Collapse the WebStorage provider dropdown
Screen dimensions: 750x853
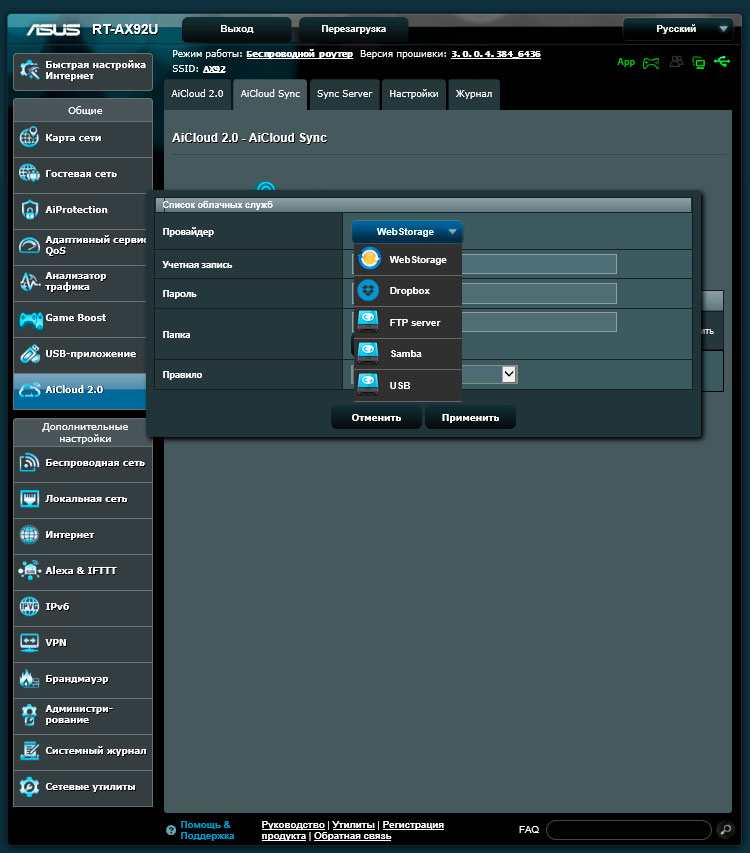[407, 232]
